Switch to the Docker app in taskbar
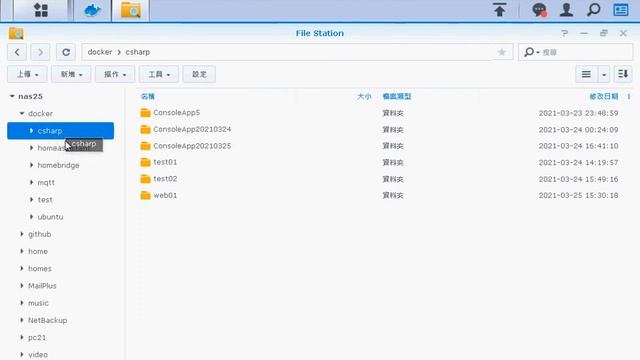The height and width of the screenshot is (360, 640). click(92, 10)
